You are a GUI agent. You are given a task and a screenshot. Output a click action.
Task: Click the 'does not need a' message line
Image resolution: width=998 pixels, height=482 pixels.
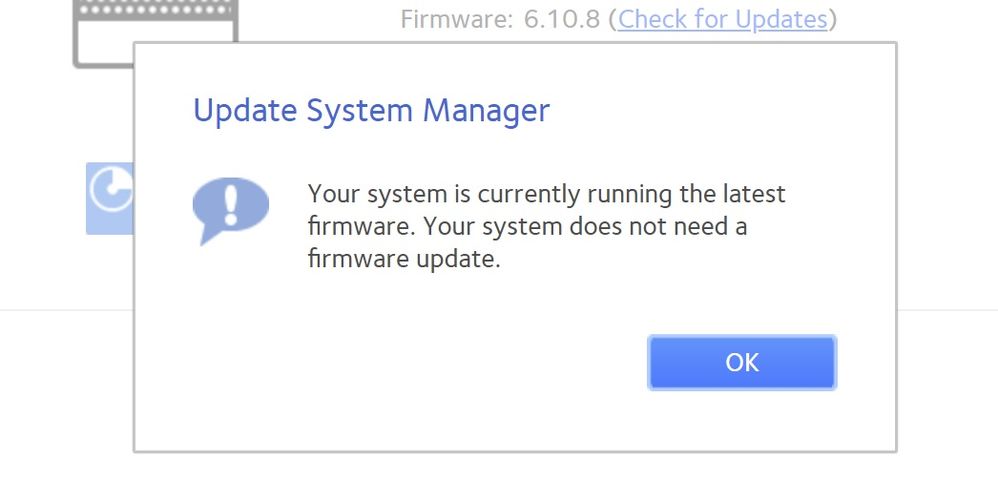pyautogui.click(x=528, y=226)
